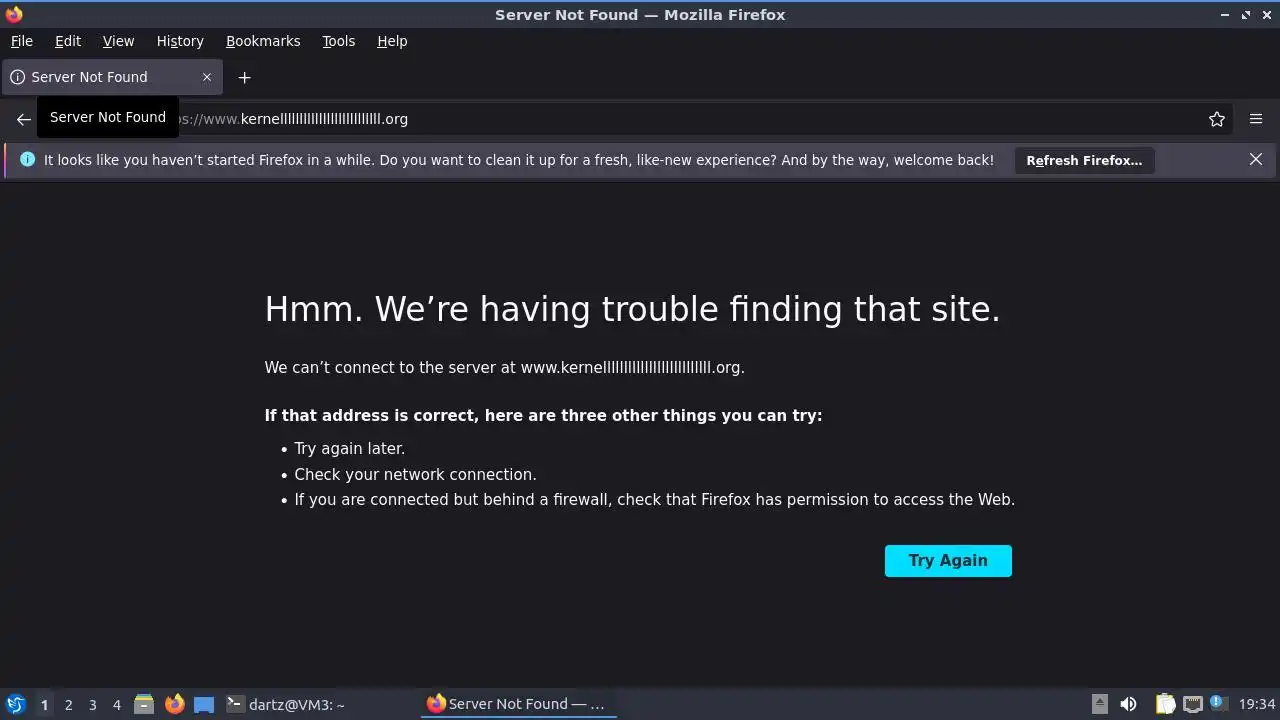Click 'We can't connect to the server' sentence
The height and width of the screenshot is (720, 1280).
(x=504, y=368)
